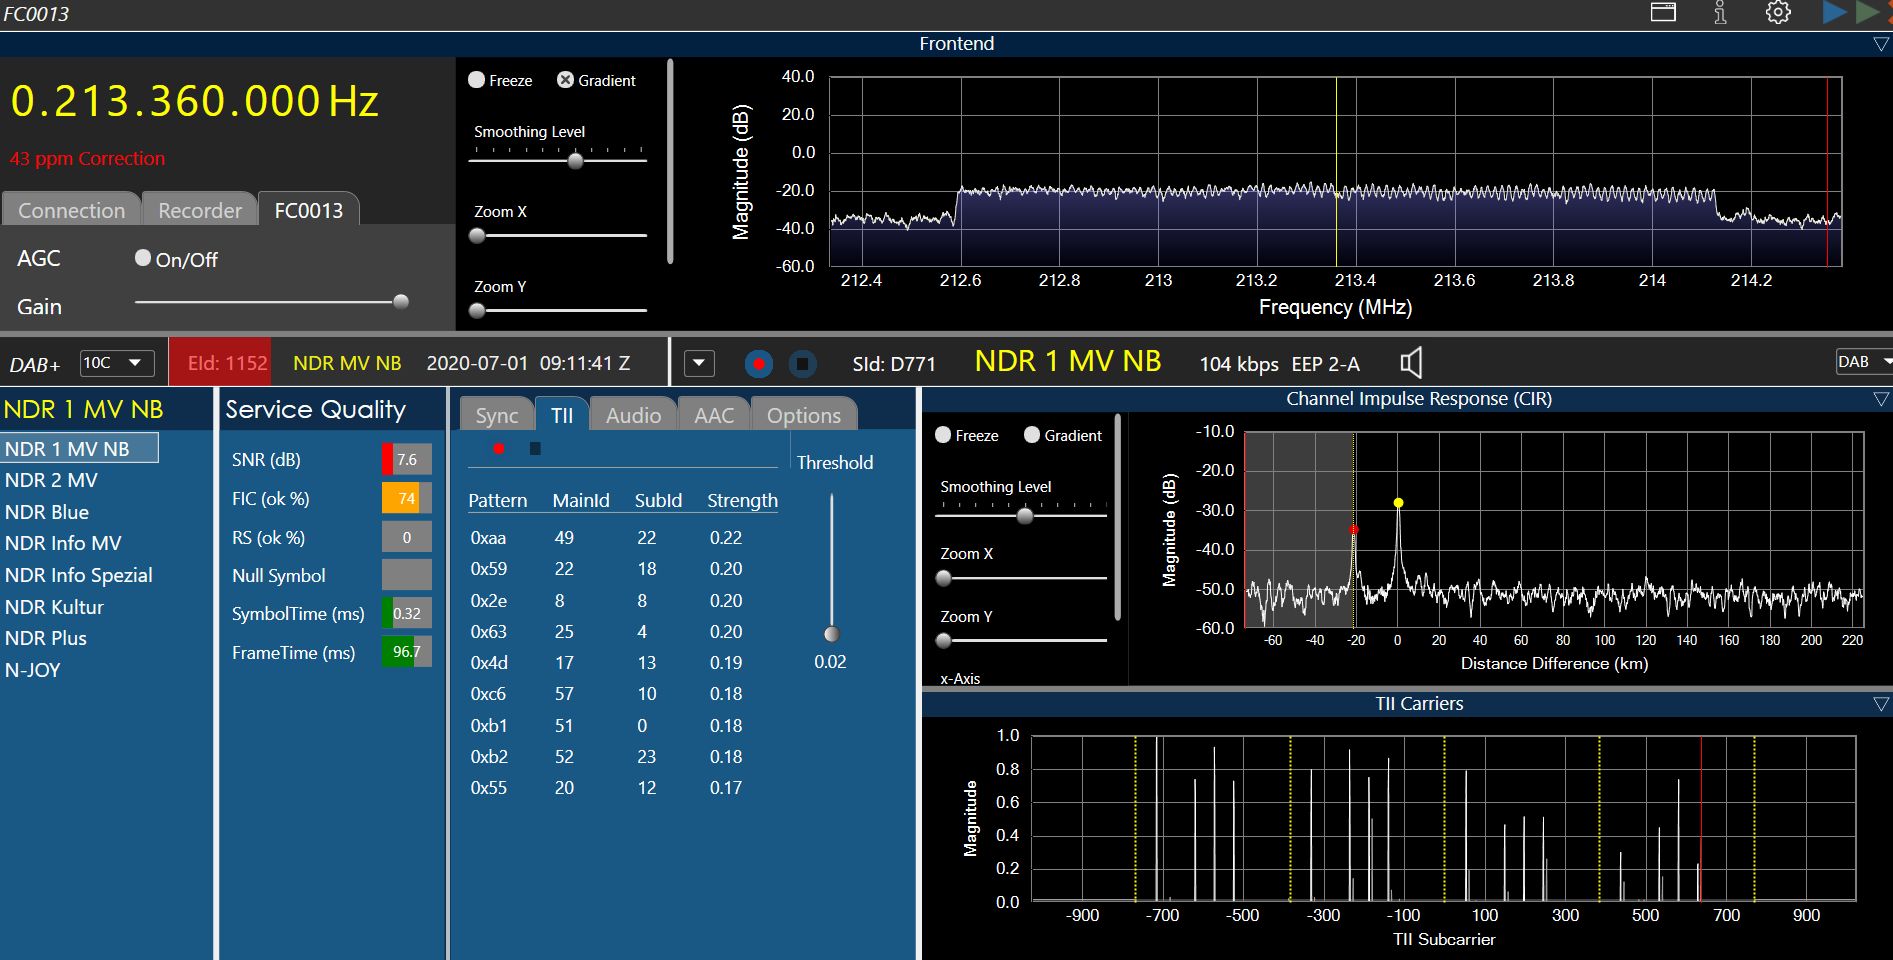1893x960 pixels.
Task: Enable Freeze in the Frontend spectrum panel
Action: 477,80
